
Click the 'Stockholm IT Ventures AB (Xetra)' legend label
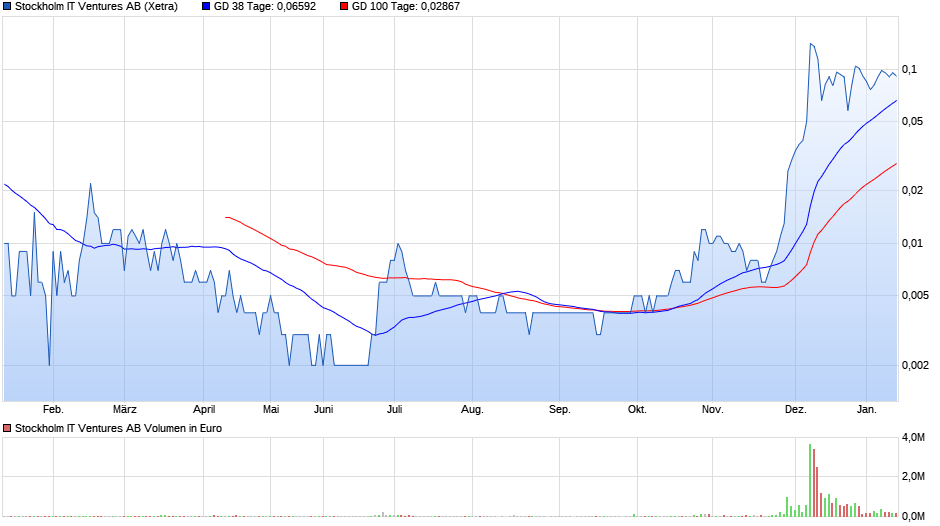[x=97, y=7]
